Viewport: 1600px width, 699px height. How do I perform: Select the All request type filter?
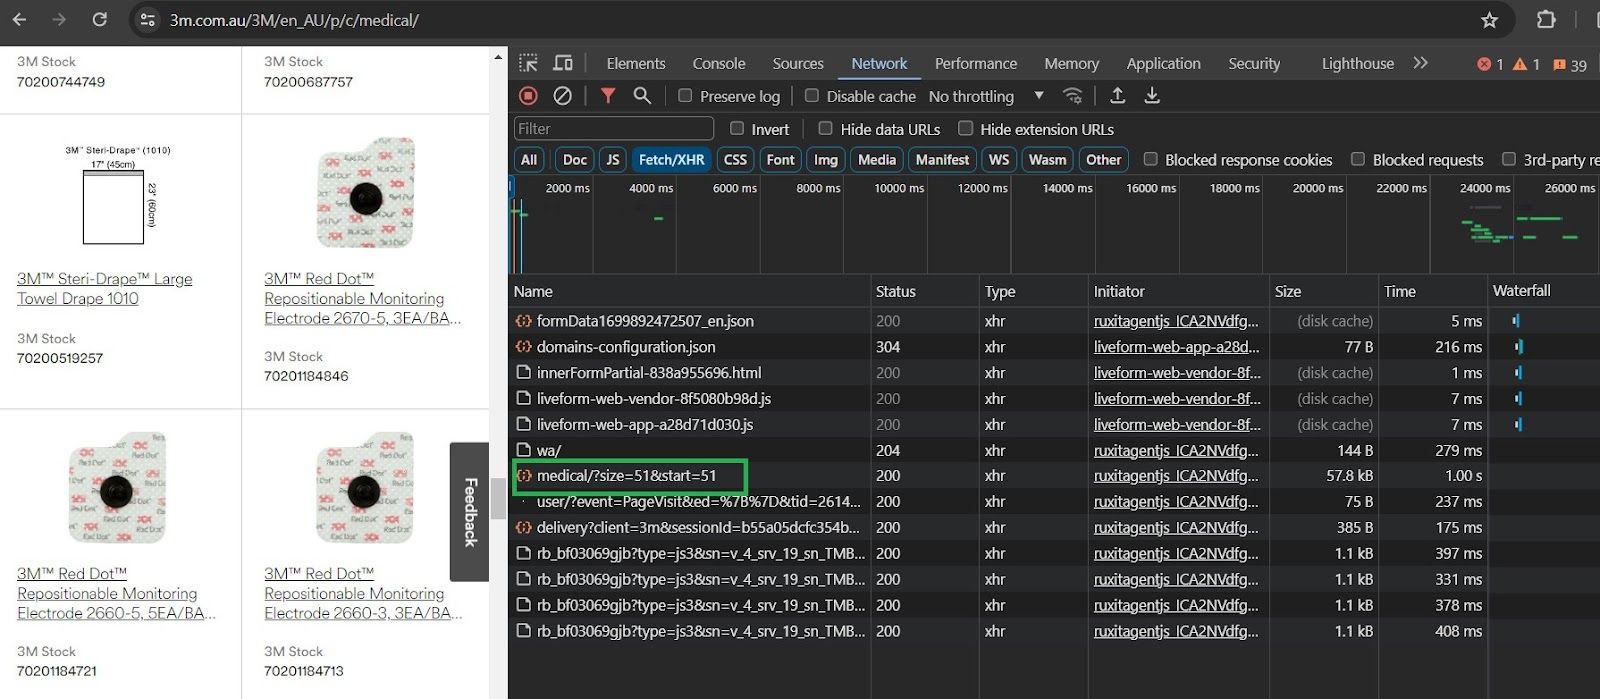click(529, 159)
